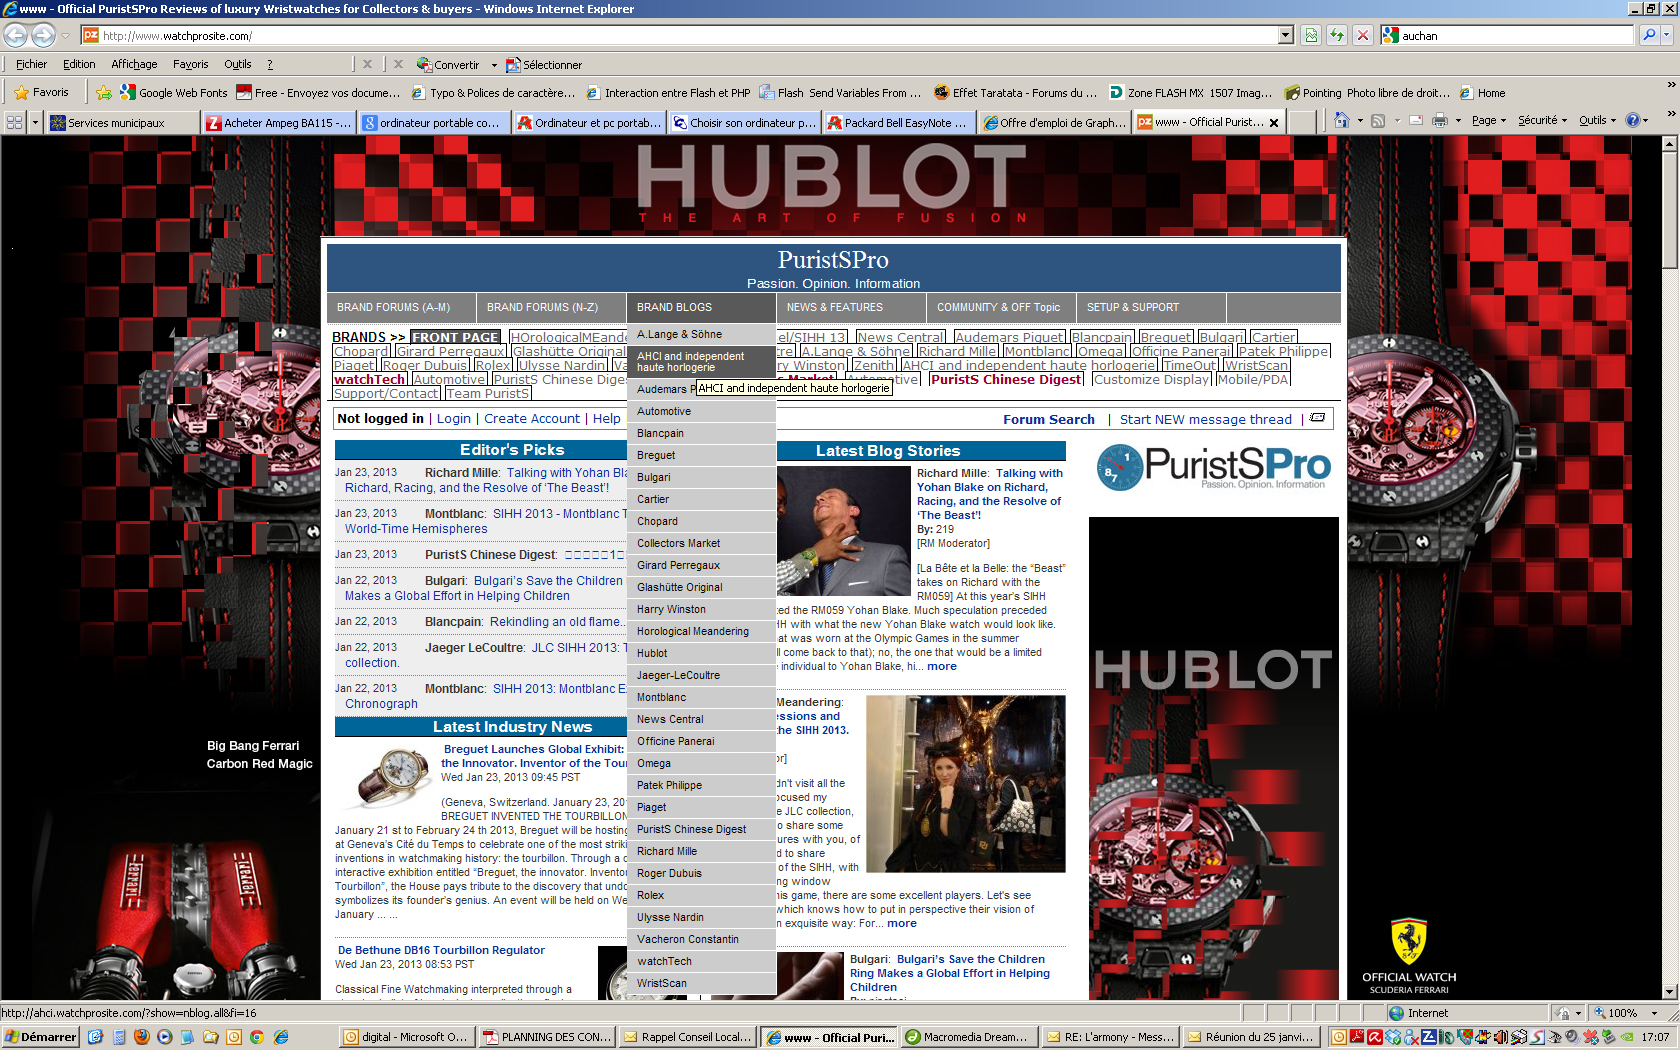Open the command bar Outils dropdown
Viewport: 1680px width, 1050px height.
click(1598, 121)
